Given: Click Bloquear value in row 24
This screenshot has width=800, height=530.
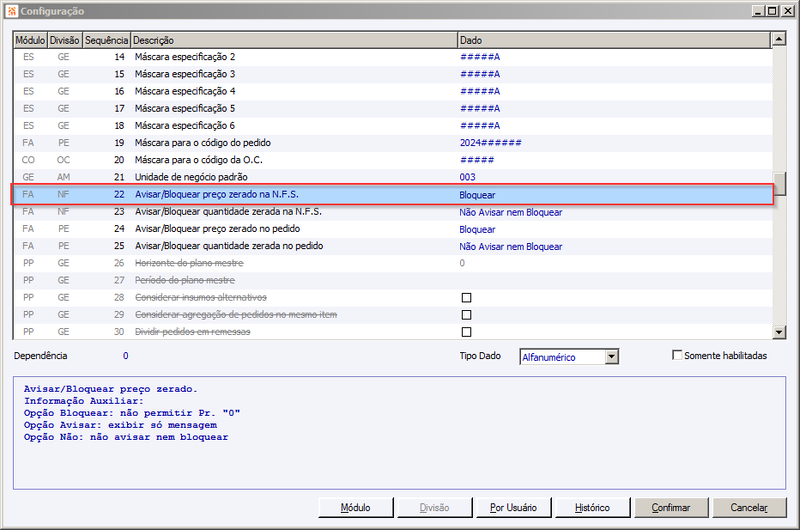Looking at the screenshot, I should pyautogui.click(x=477, y=230).
